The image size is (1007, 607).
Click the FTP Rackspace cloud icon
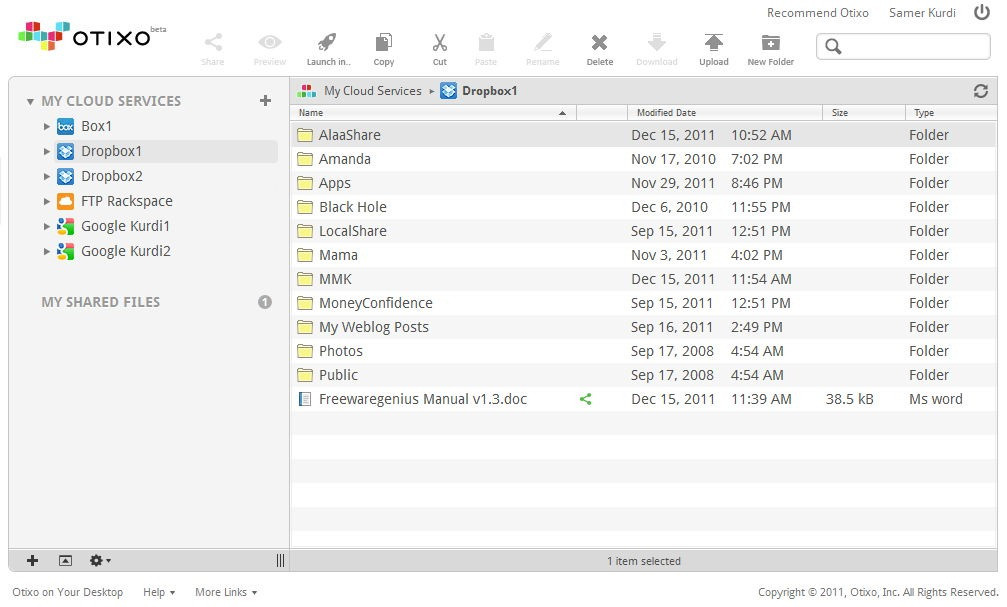pos(66,202)
